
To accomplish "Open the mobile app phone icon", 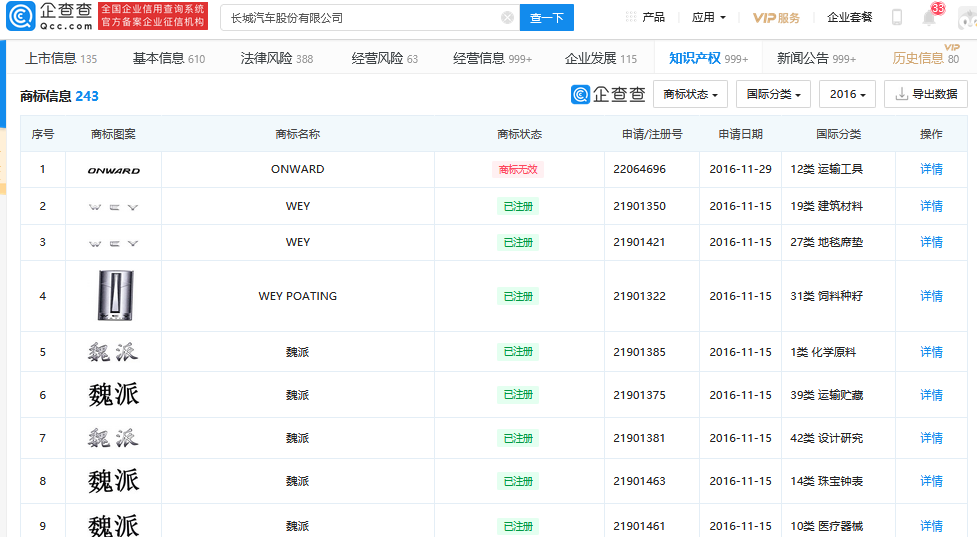I will click(897, 17).
